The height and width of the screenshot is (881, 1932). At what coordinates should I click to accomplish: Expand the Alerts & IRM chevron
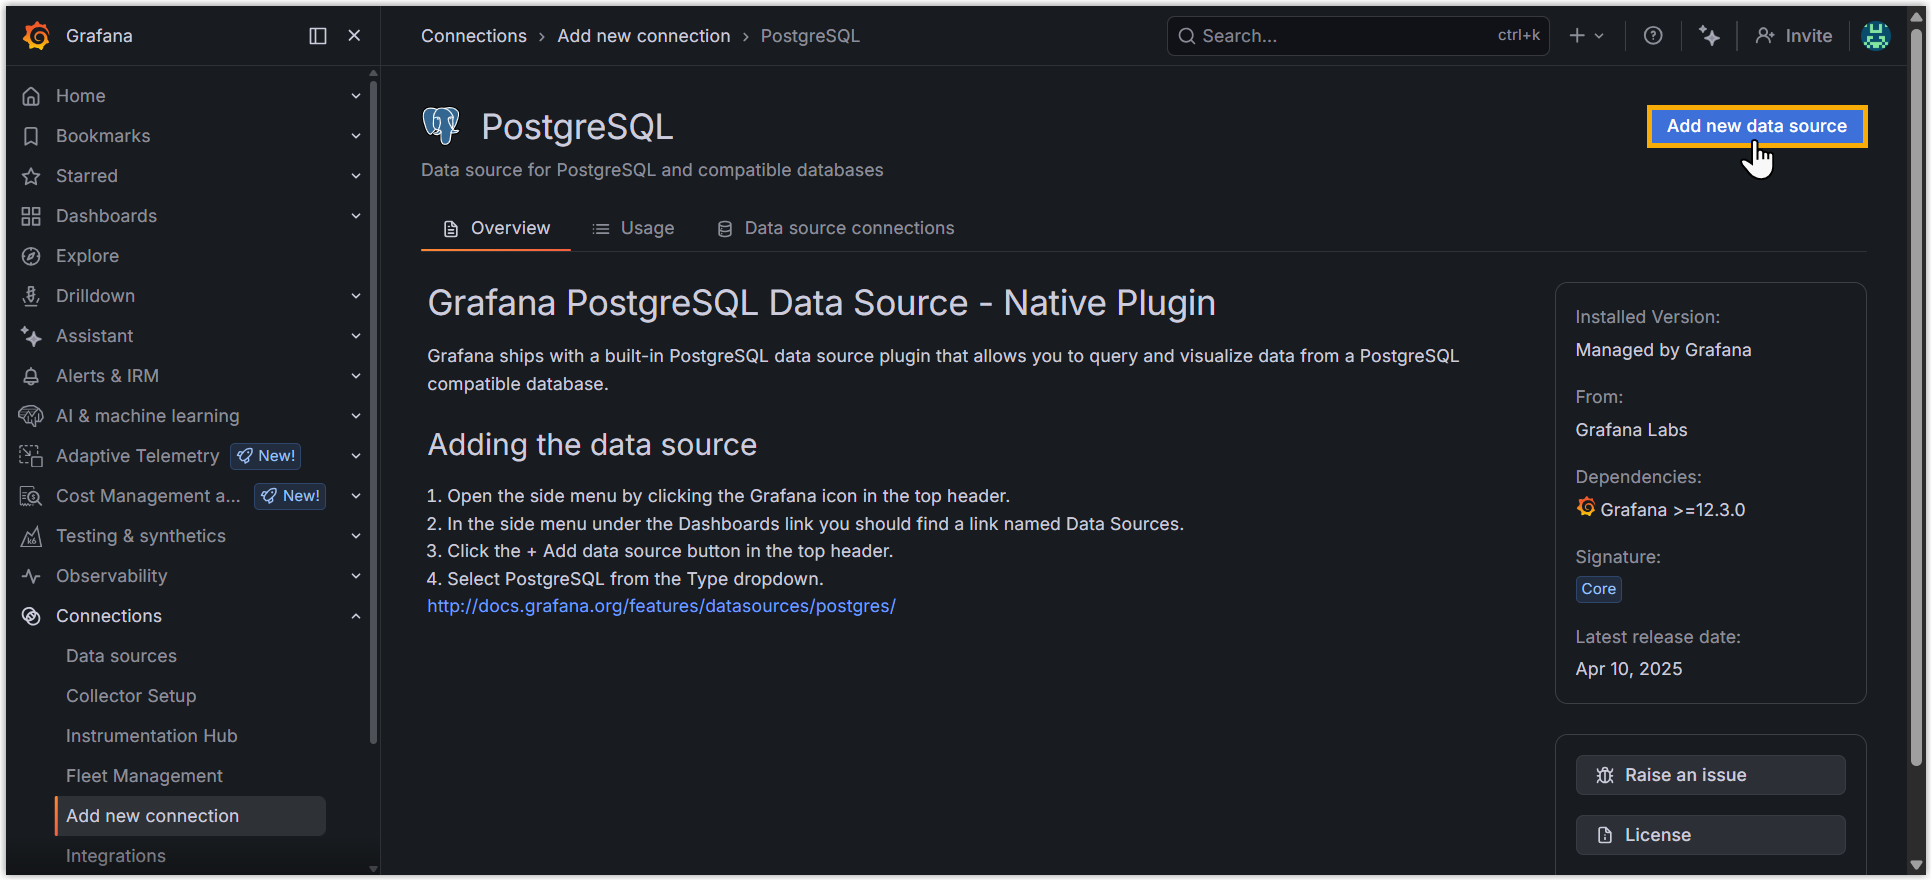tap(356, 376)
